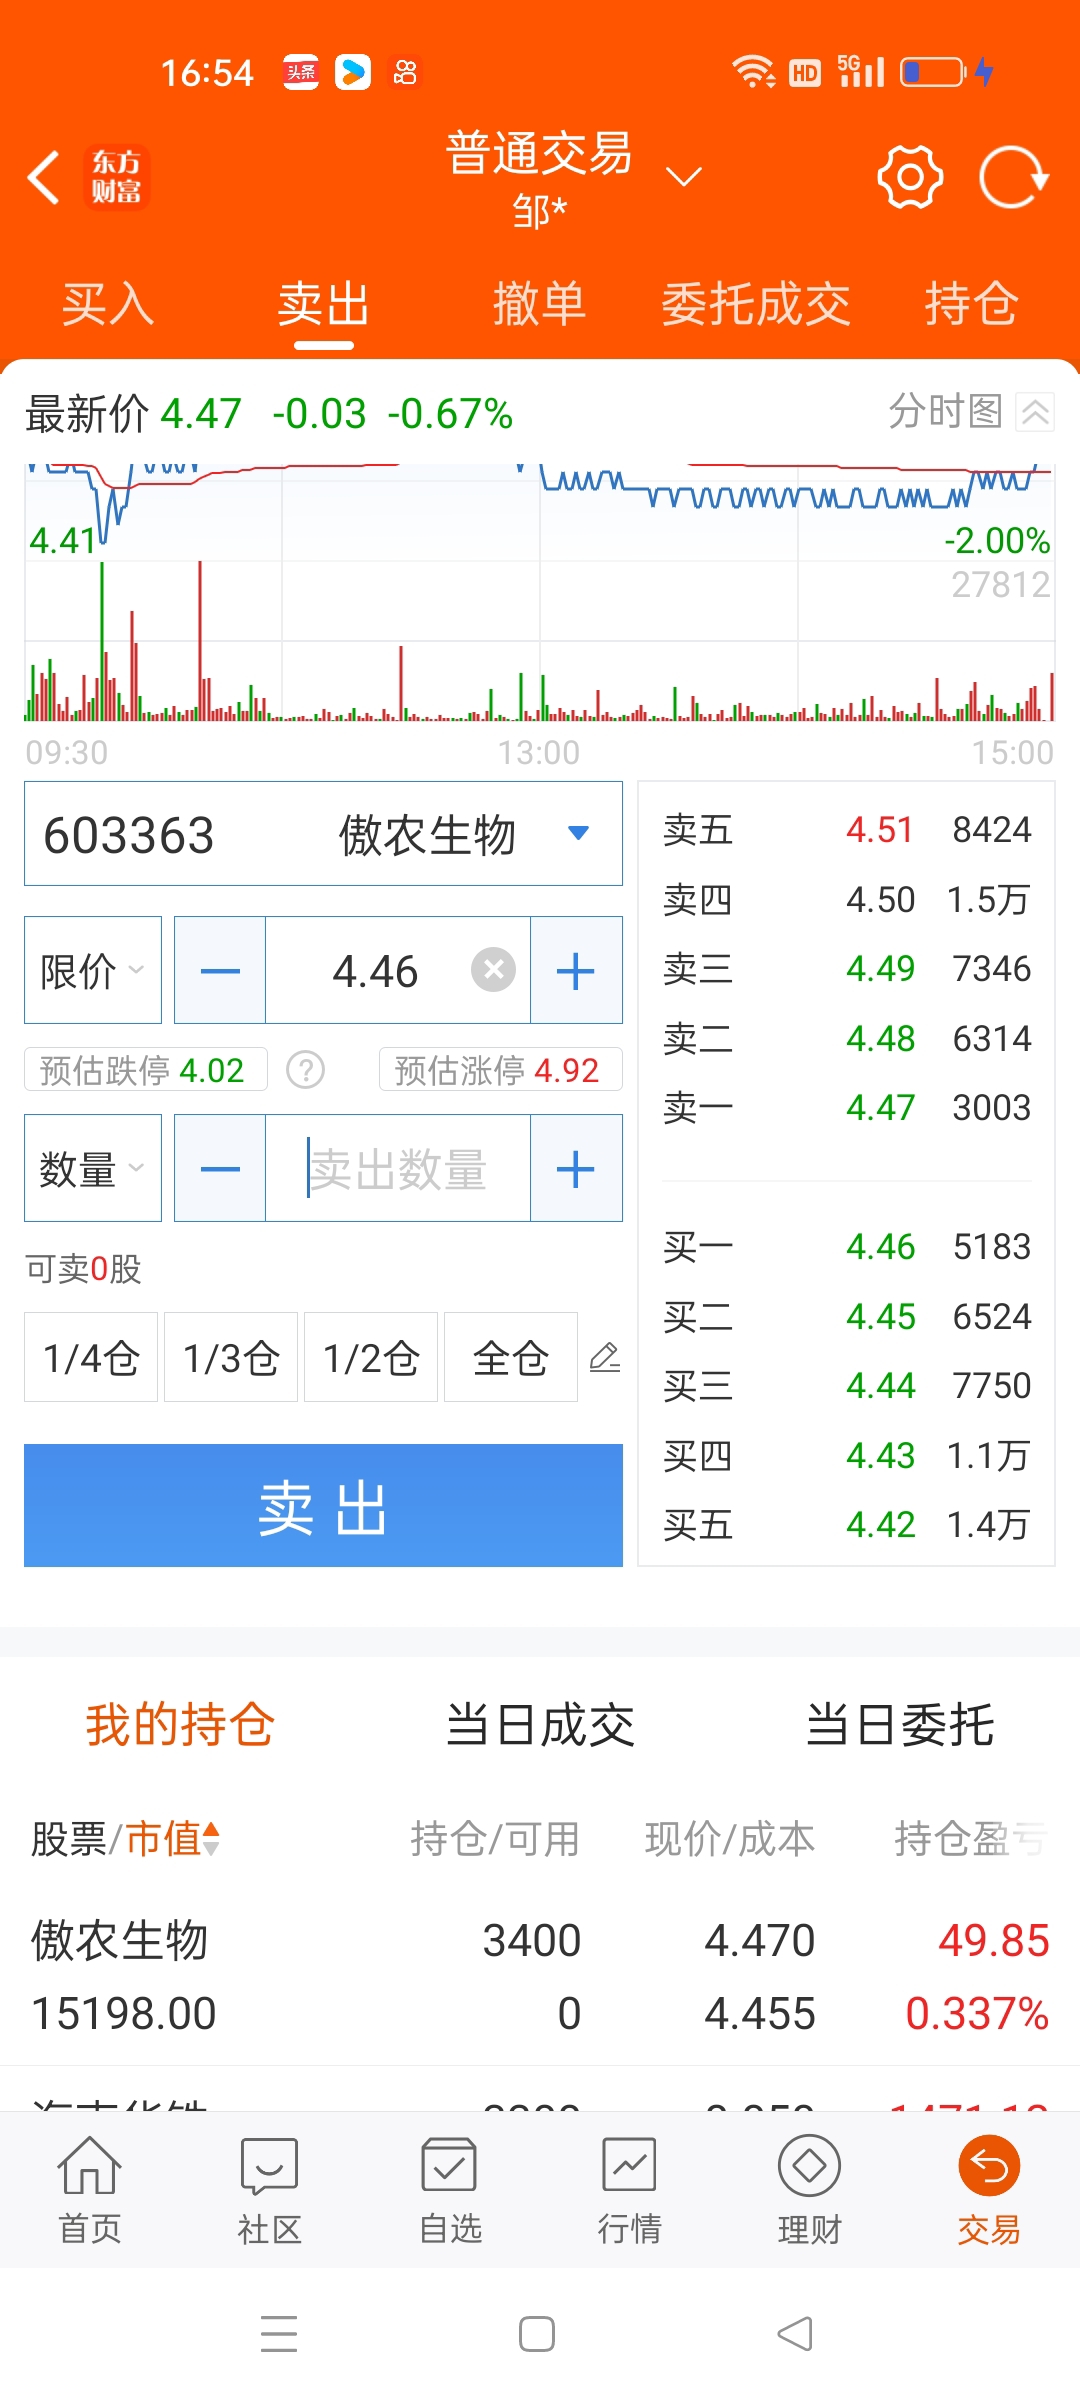Select 买二 4.45 quote row

(846, 1316)
